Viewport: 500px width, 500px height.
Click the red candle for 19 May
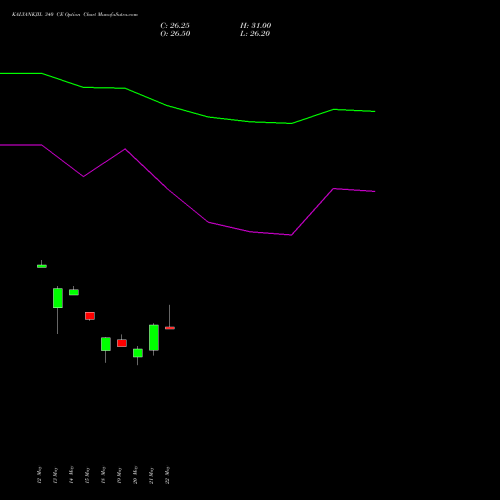(x=122, y=343)
